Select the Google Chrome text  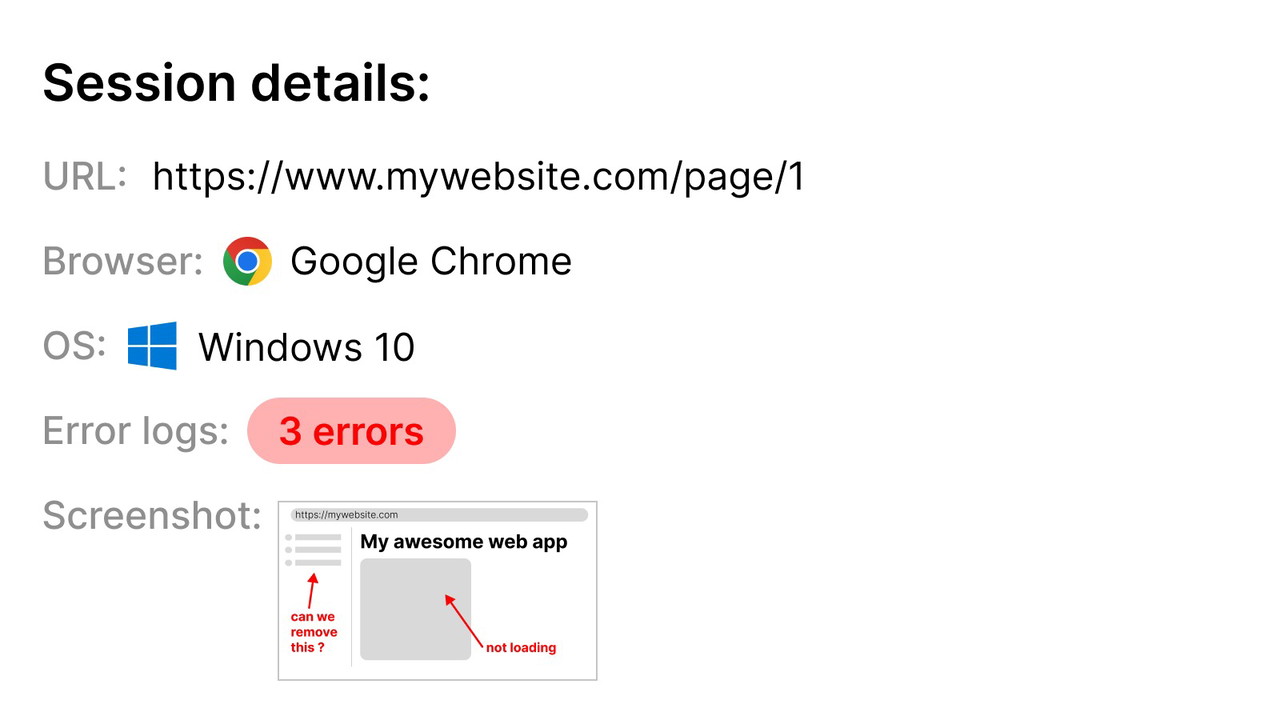coord(430,262)
